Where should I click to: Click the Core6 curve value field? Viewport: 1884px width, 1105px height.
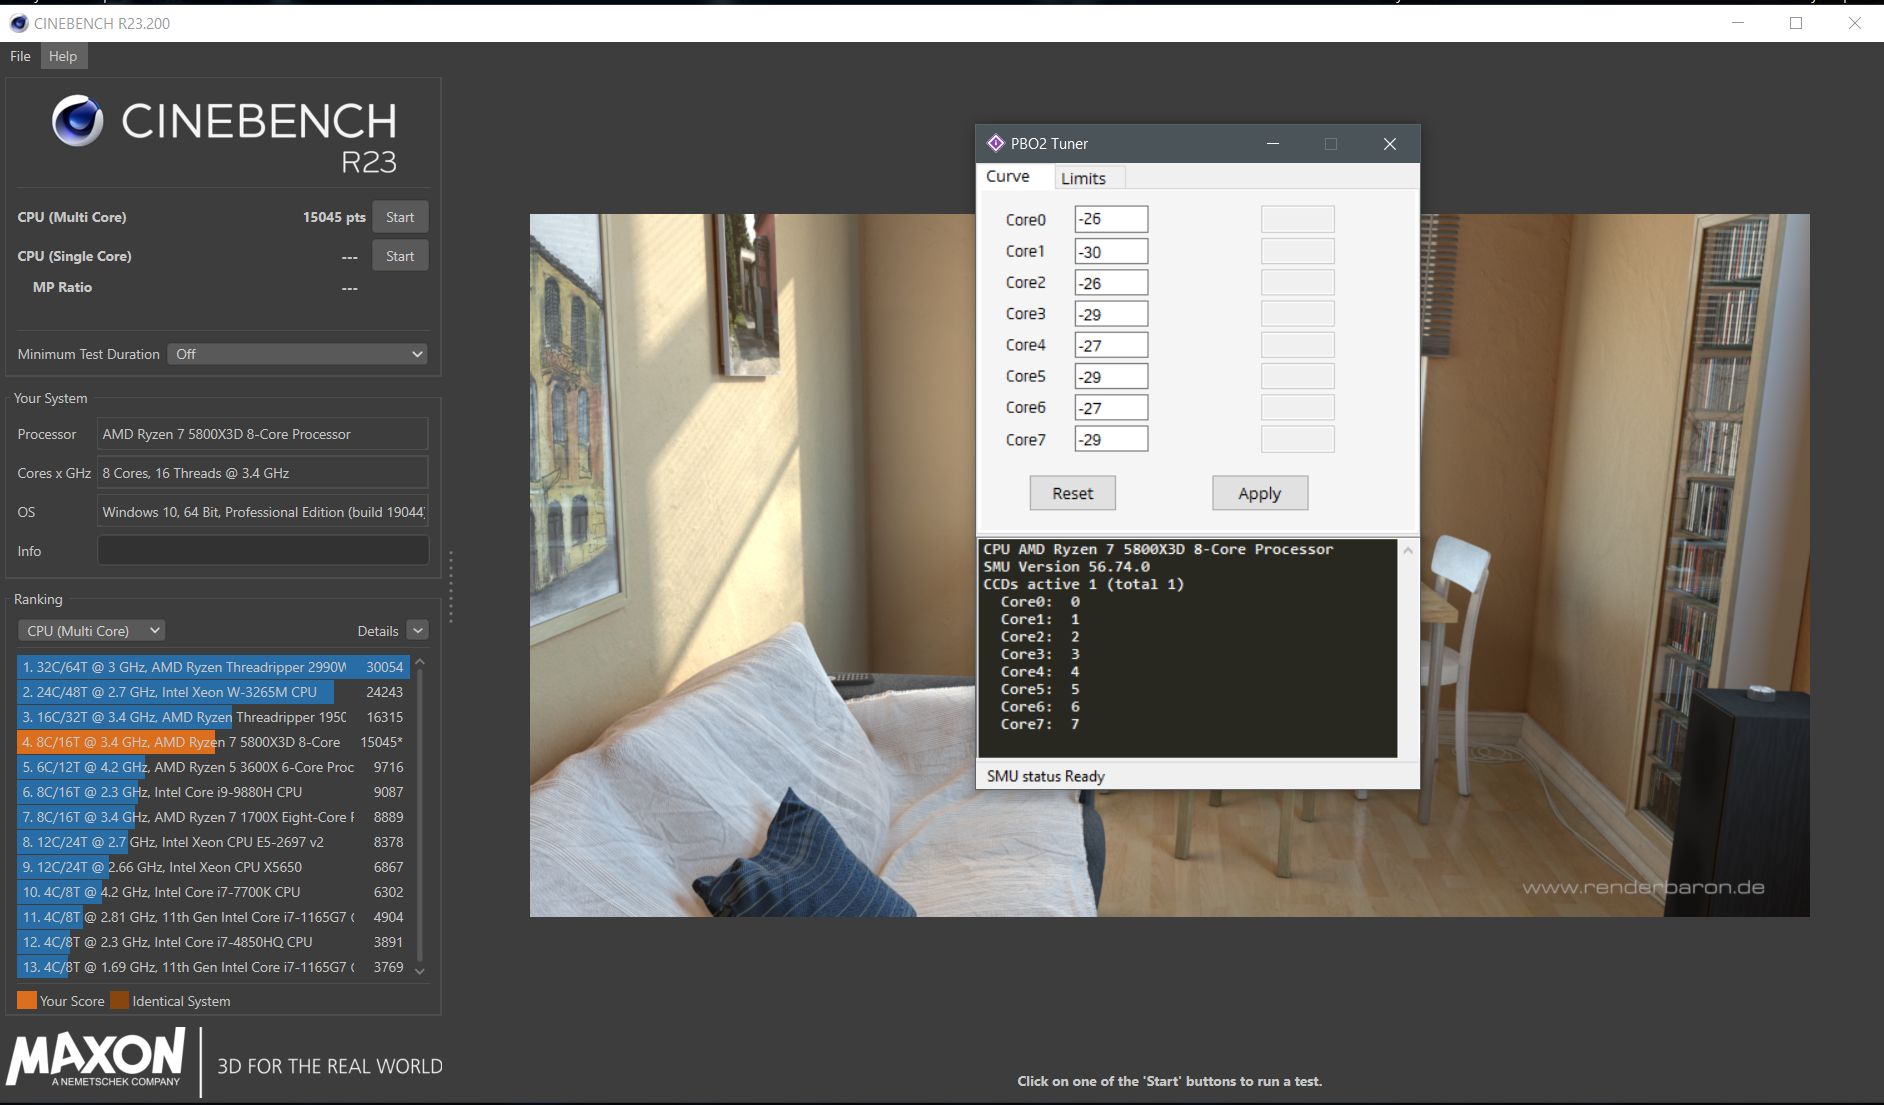tap(1111, 408)
